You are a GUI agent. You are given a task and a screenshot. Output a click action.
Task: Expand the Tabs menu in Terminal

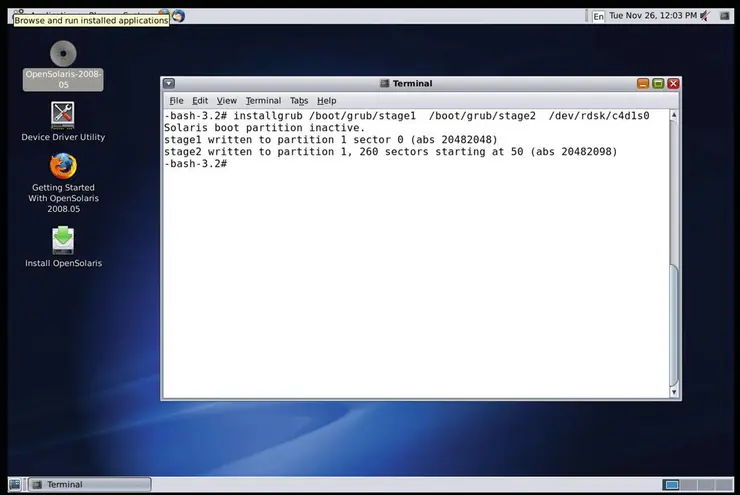[x=299, y=101]
